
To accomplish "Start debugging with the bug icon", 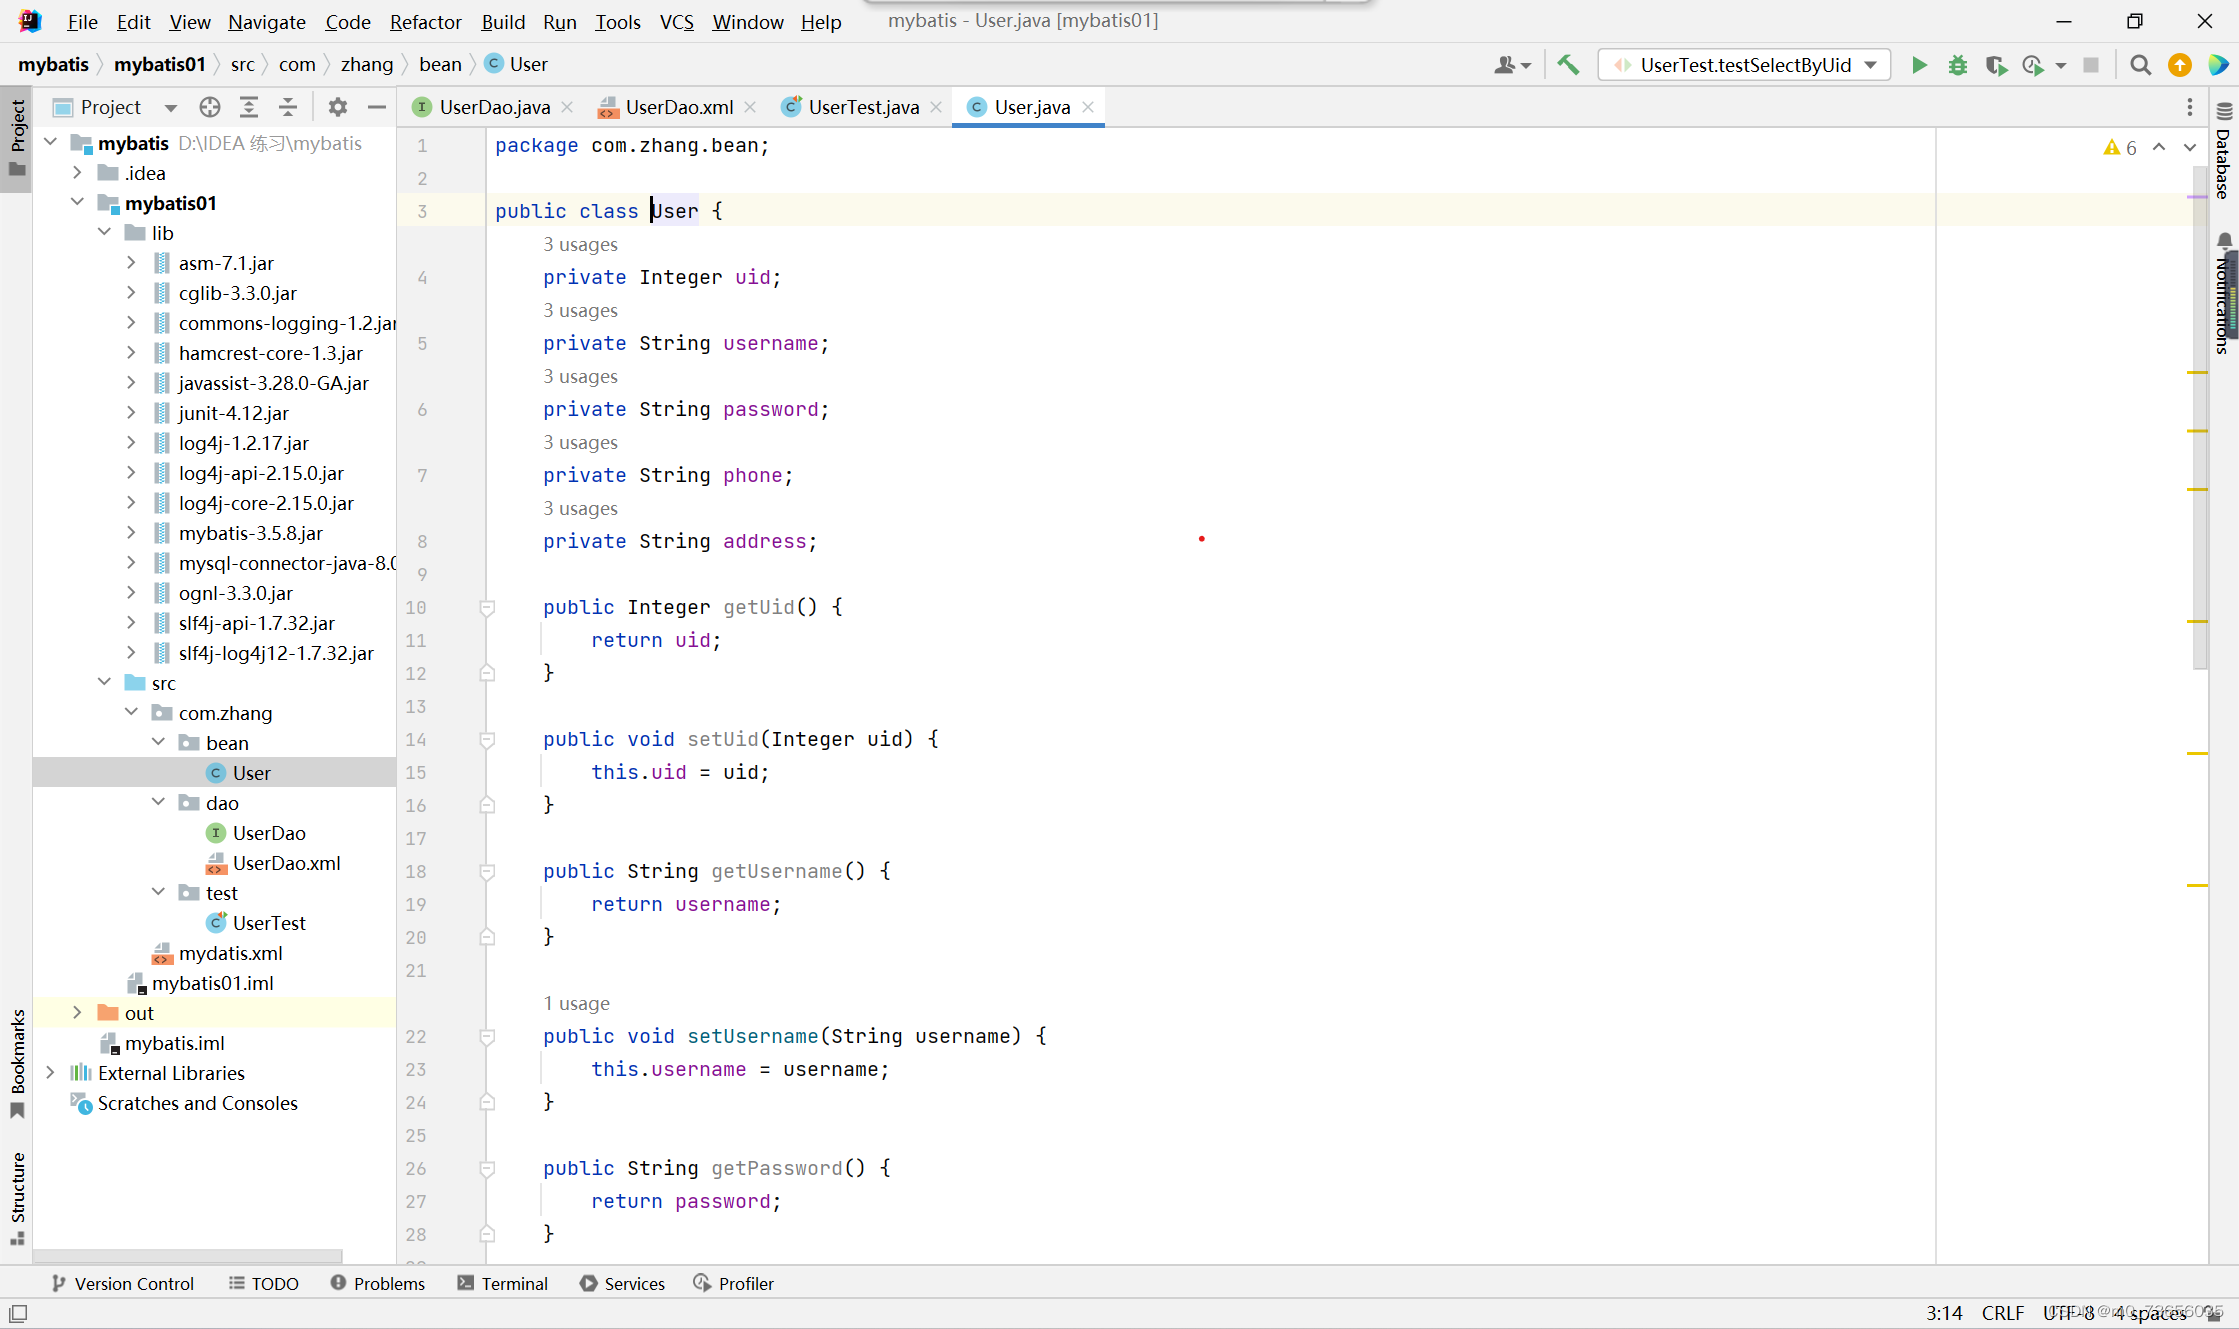I will click(x=1957, y=65).
